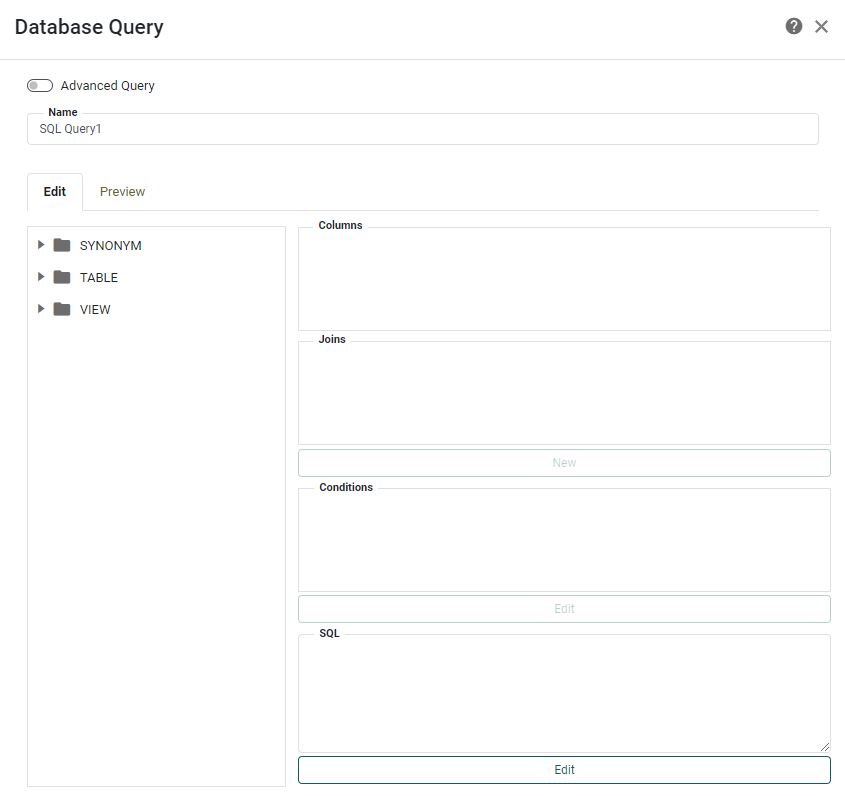Click the folder icon beside SYNONYM
The image size is (845, 796).
pos(61,245)
